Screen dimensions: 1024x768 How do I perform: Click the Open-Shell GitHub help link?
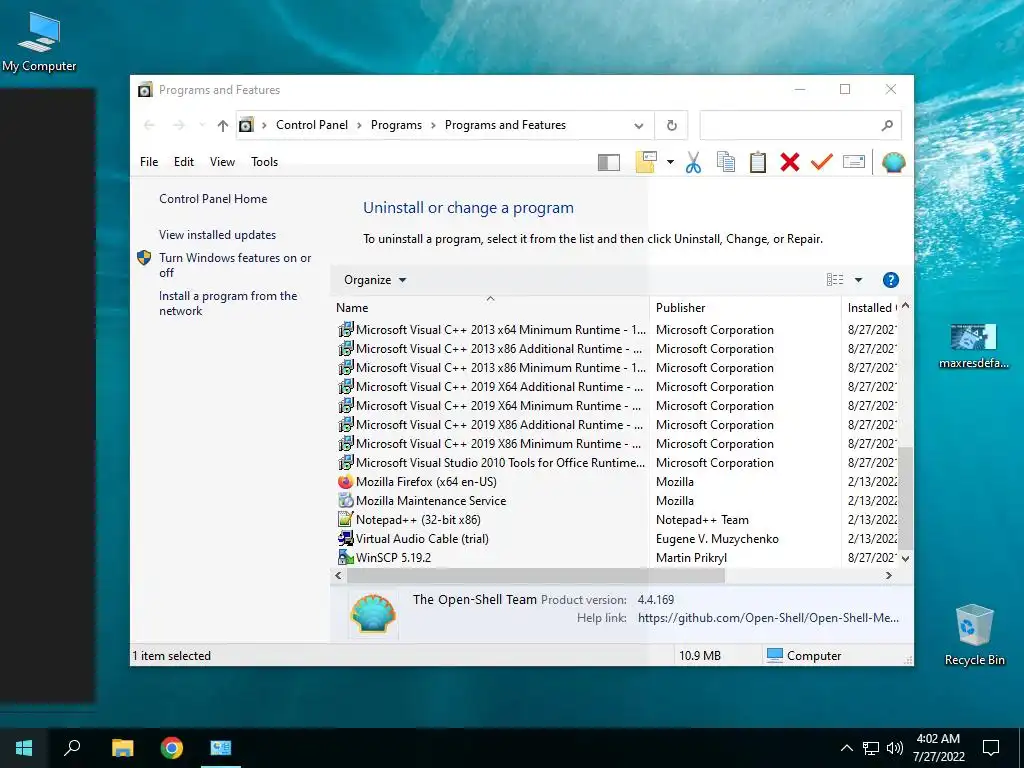pos(768,618)
